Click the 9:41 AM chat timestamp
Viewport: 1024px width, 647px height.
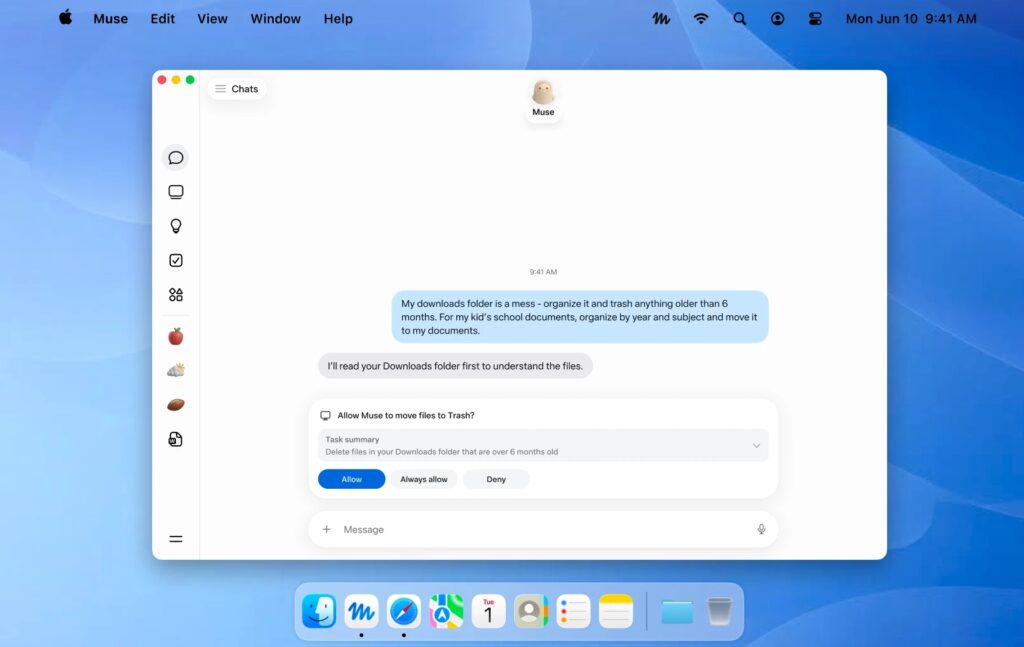tap(543, 272)
